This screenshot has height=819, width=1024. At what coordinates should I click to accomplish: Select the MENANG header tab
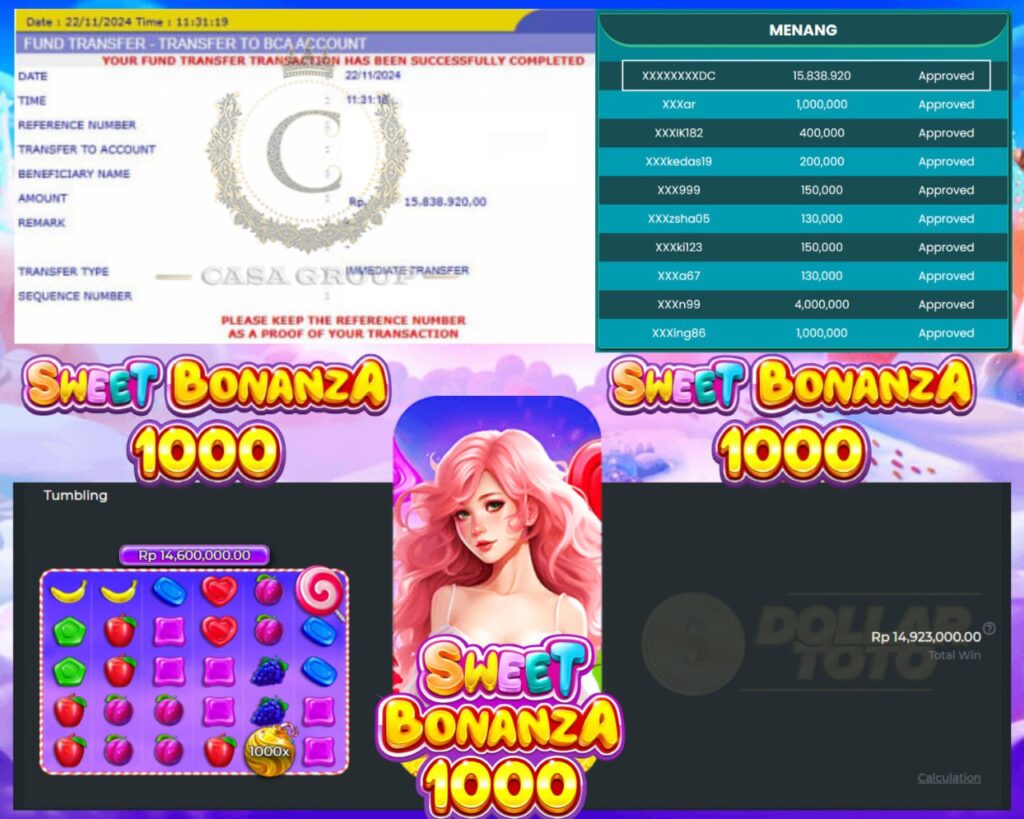point(803,30)
